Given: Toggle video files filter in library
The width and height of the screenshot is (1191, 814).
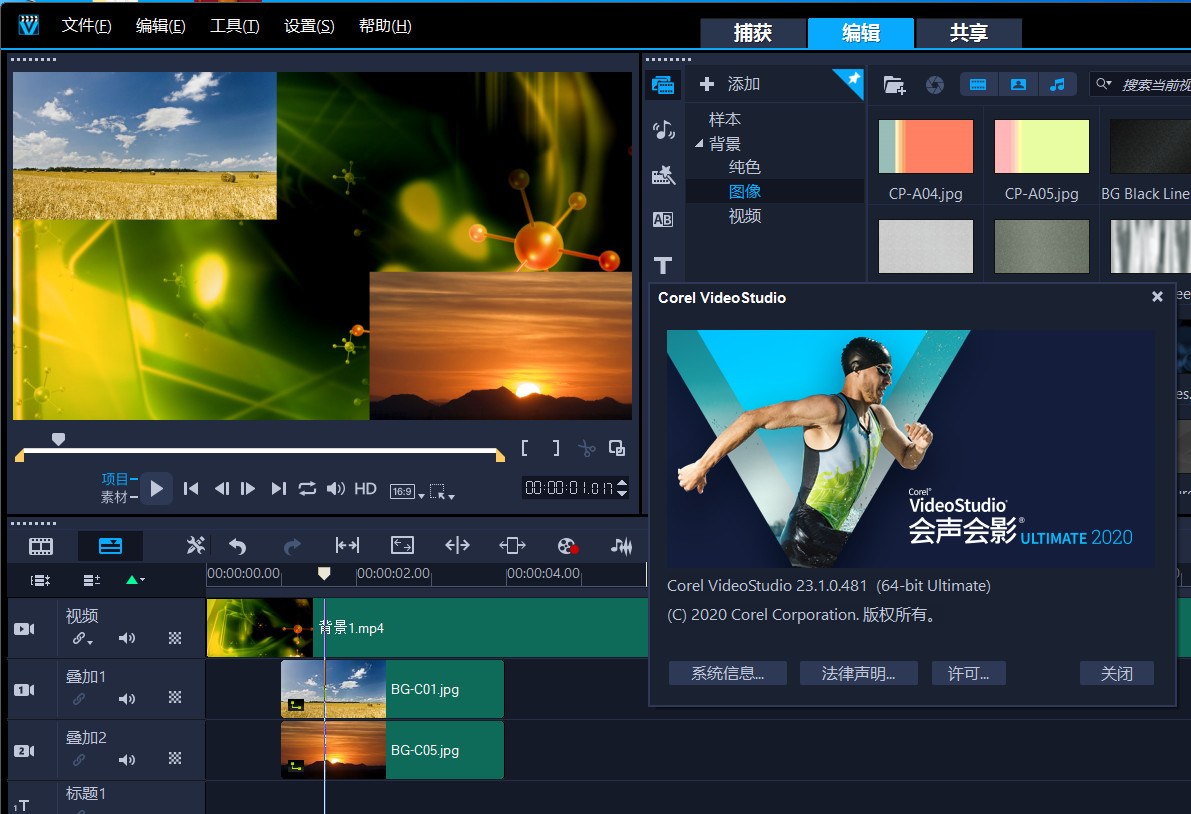Looking at the screenshot, I should (978, 84).
